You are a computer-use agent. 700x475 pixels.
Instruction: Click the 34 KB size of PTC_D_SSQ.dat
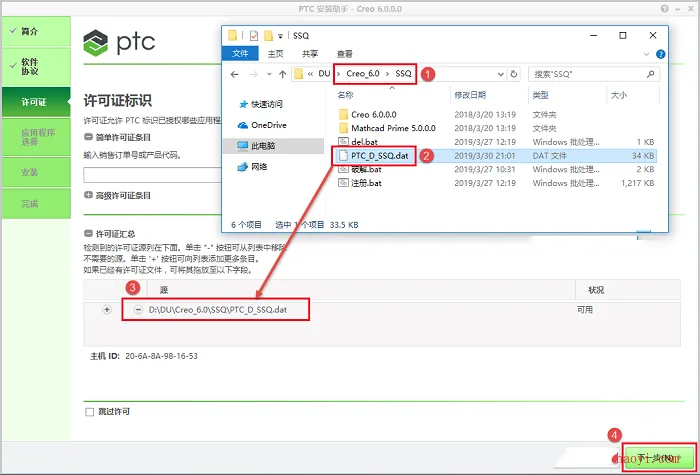pyautogui.click(x=643, y=156)
